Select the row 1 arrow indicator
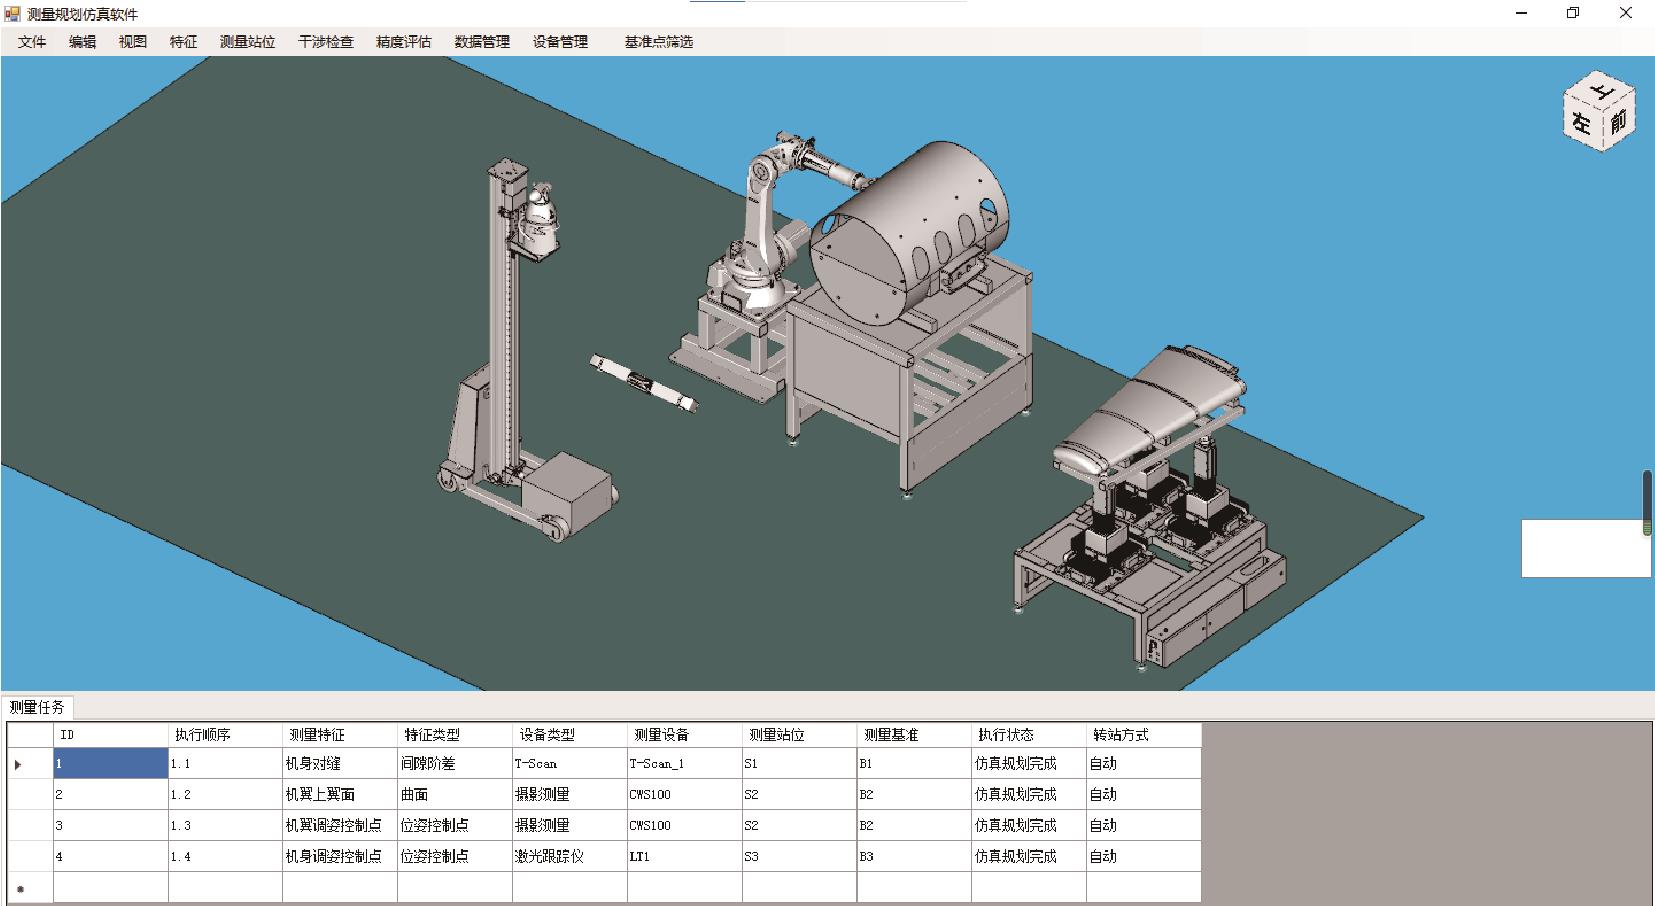Screen dimensions: 1655x906 (x=18, y=765)
